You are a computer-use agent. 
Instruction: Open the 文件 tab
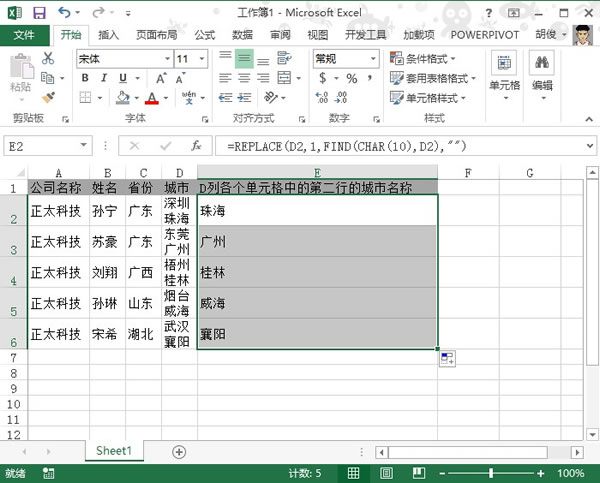pyautogui.click(x=24, y=35)
